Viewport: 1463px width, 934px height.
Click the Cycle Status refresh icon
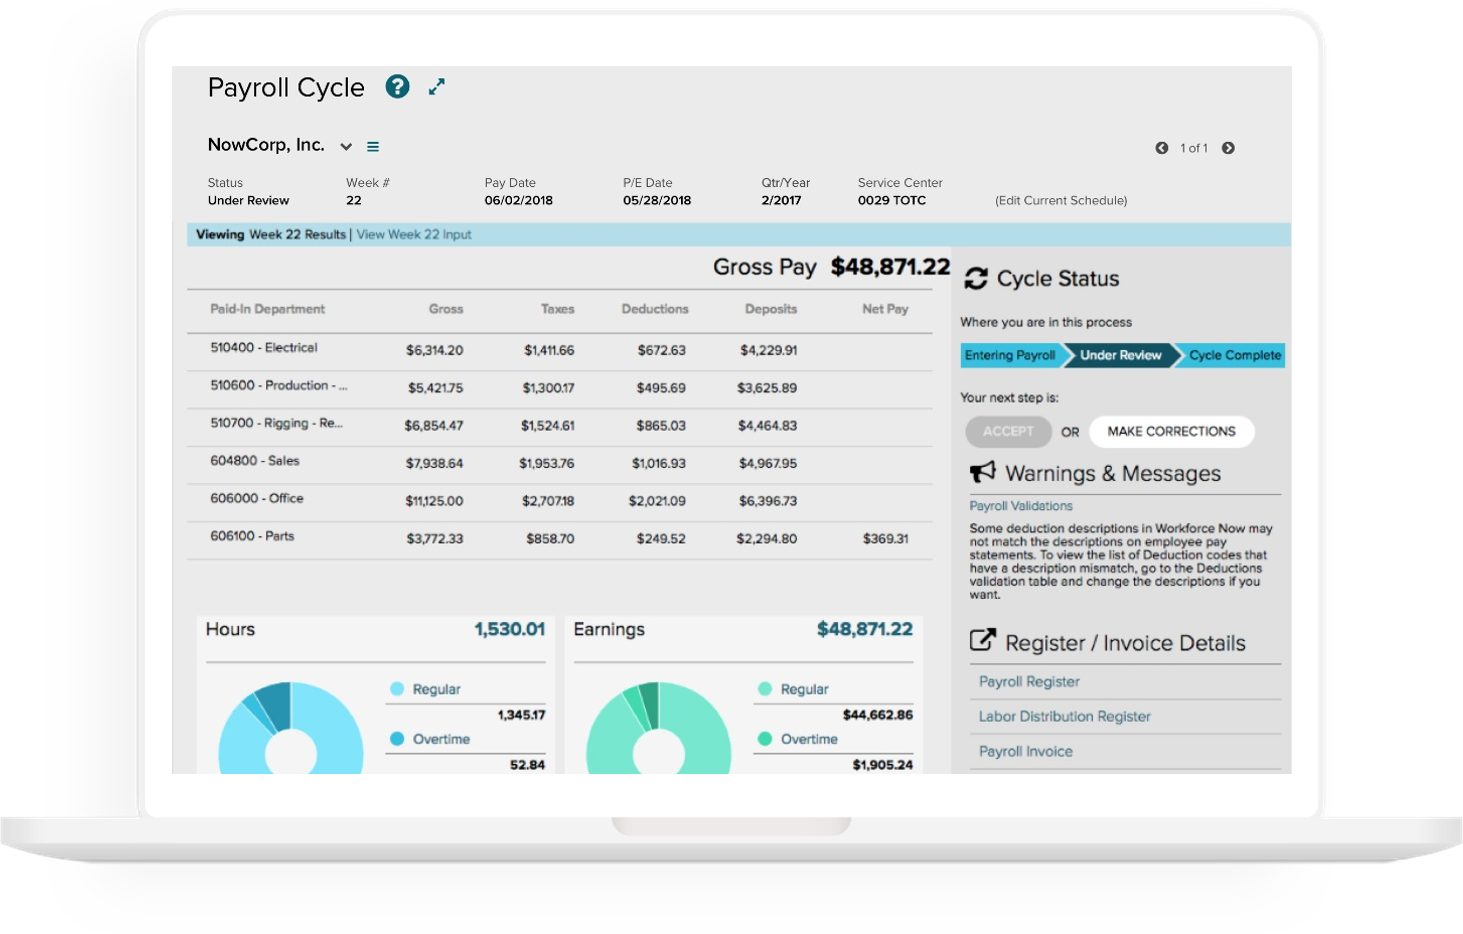[x=976, y=279]
